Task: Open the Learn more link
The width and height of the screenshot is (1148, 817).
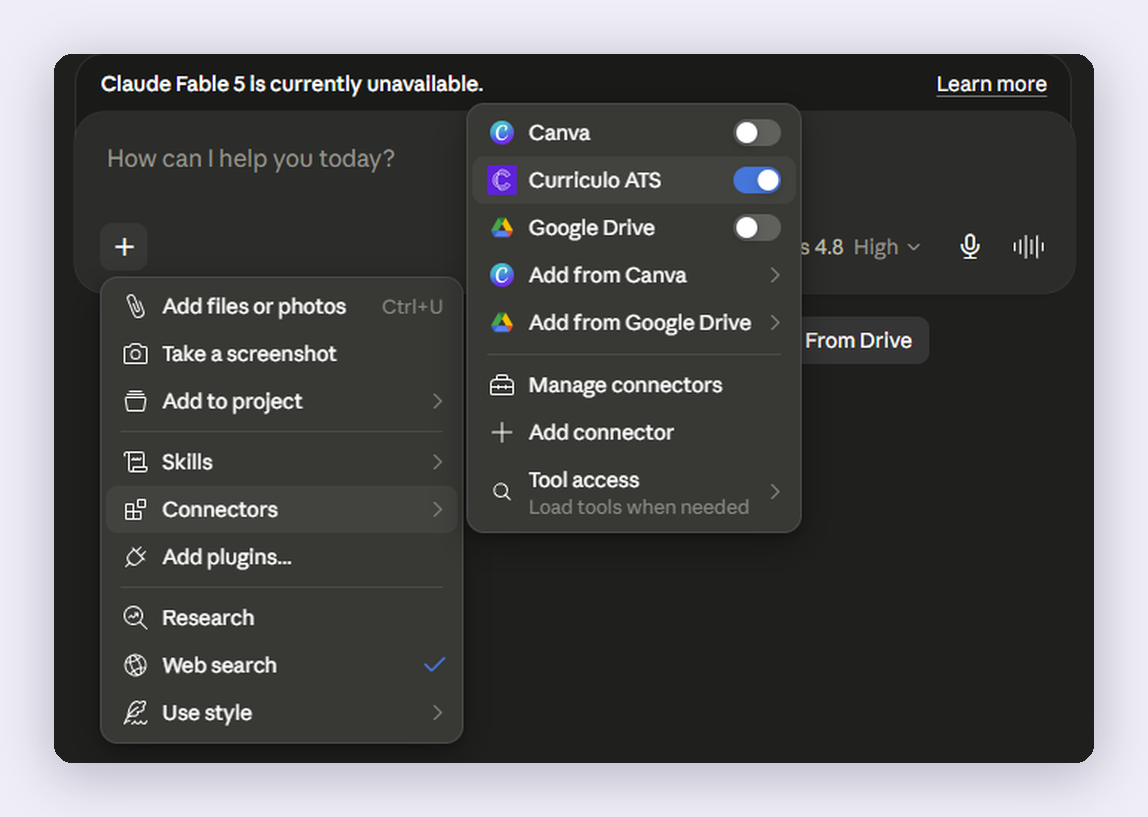Action: [x=991, y=84]
